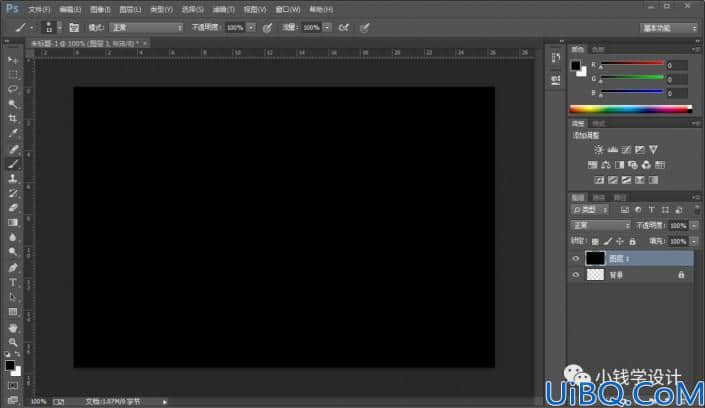Screen dimensions: 705x408
Task: Select the Clone Stamp tool
Action: (x=13, y=179)
